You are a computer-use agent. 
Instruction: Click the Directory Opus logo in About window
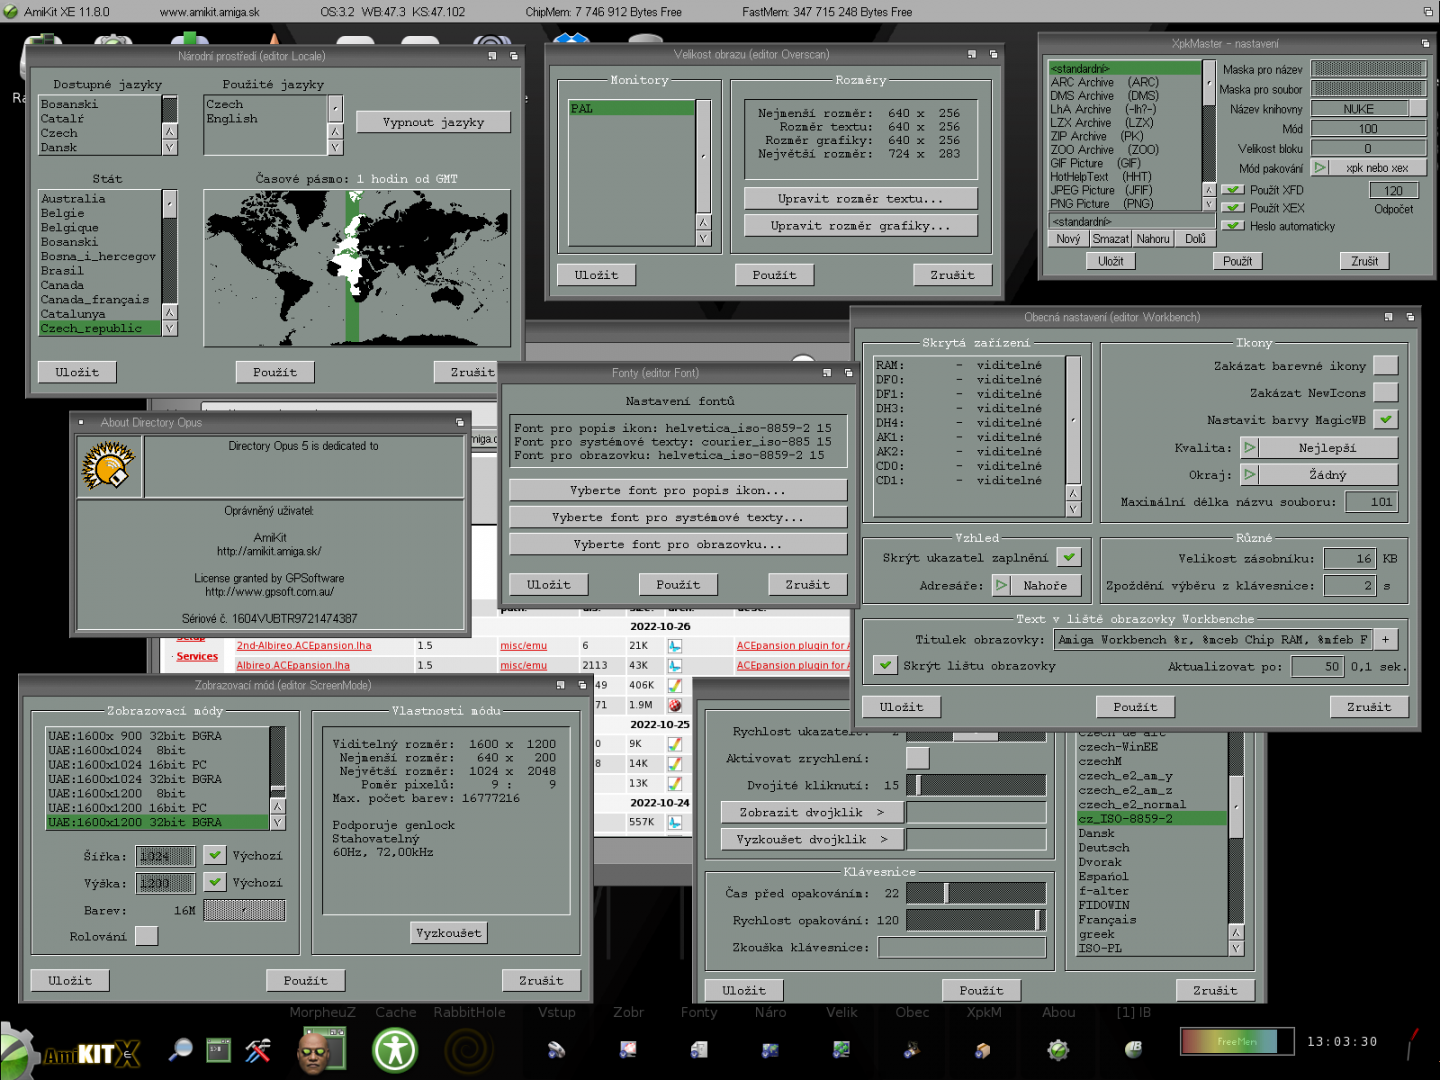click(108, 466)
